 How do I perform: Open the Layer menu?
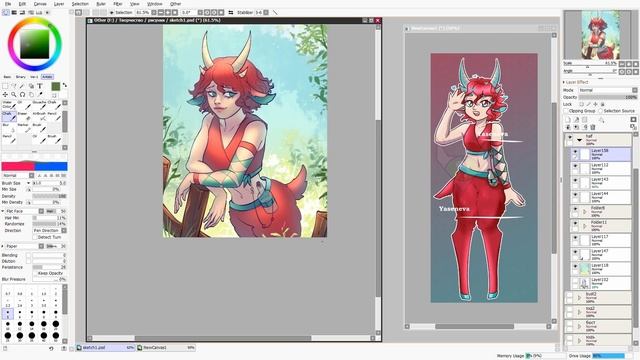coord(59,4)
